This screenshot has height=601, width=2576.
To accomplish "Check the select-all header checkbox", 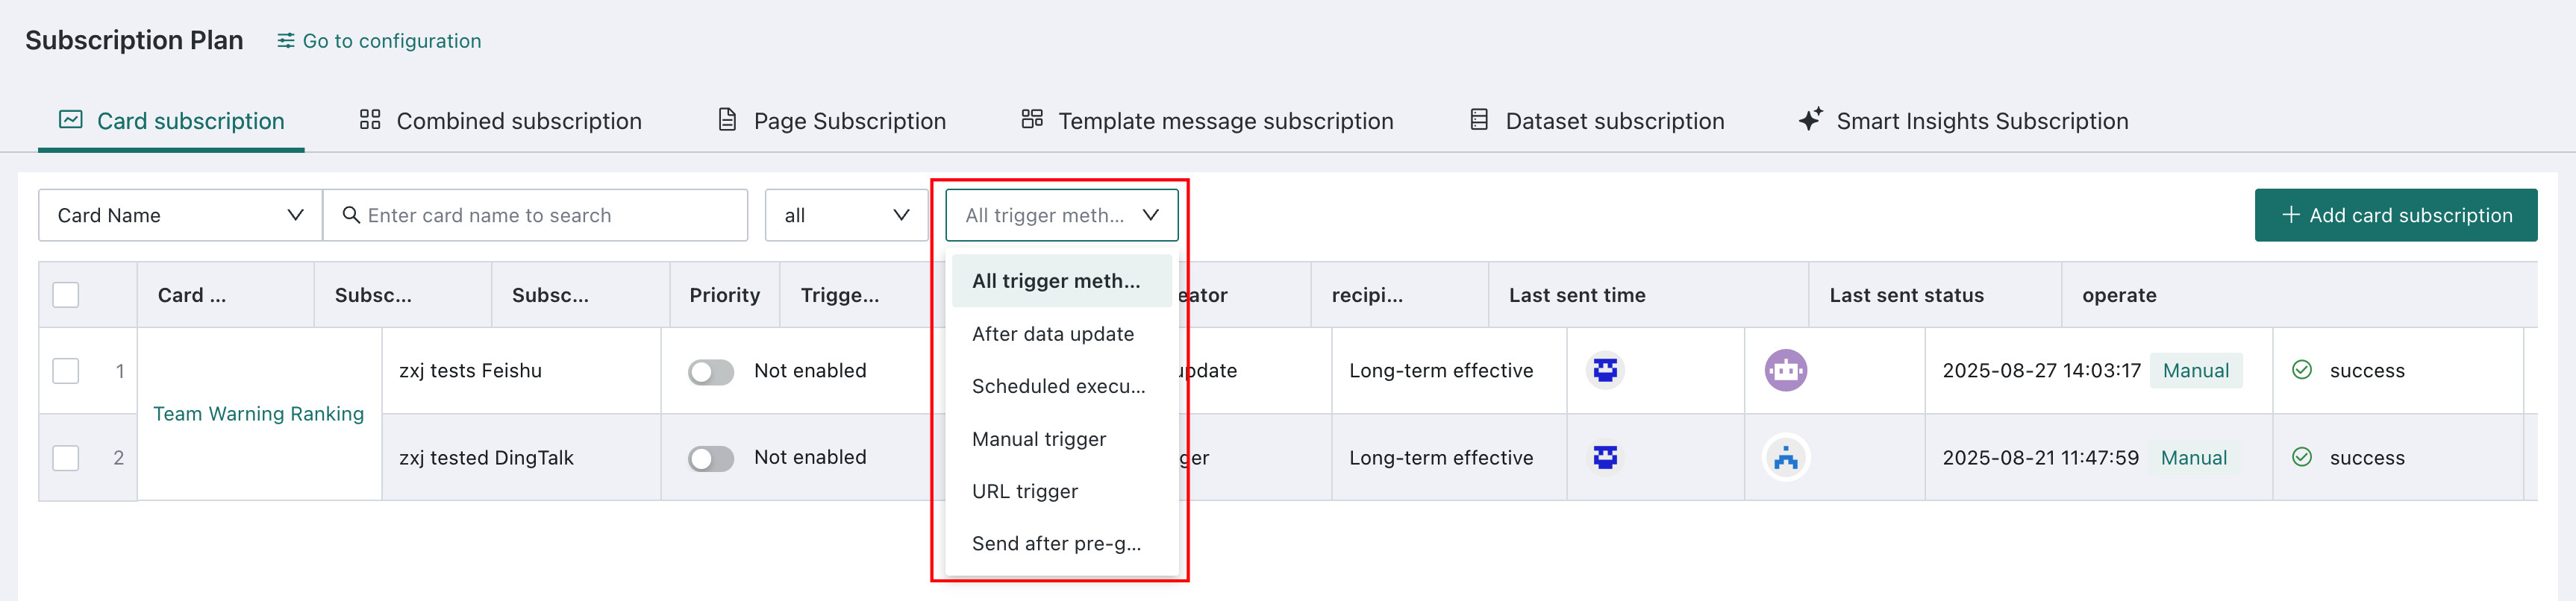I will tap(66, 295).
